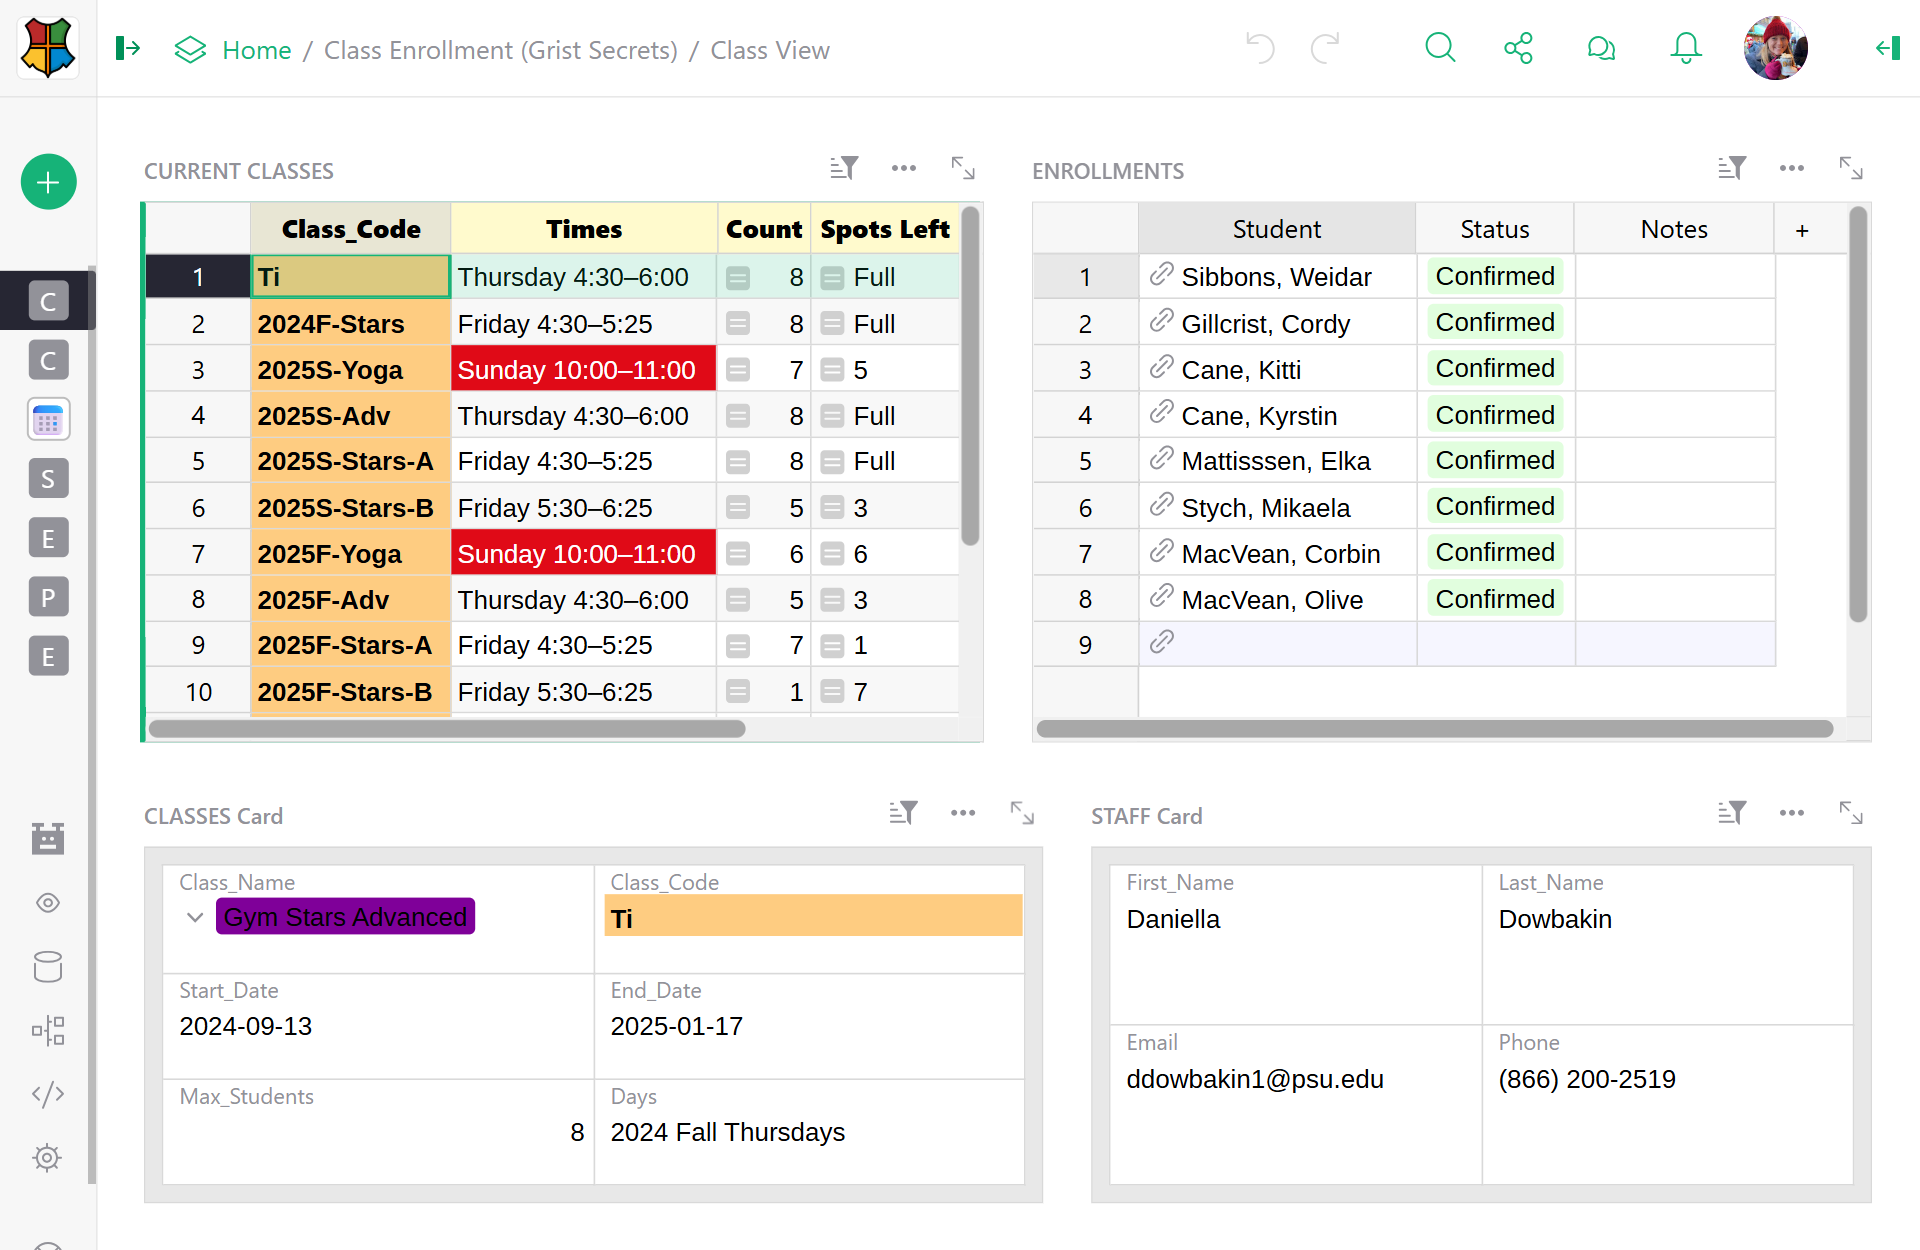Follow link icon for Sibbons, Weidar
This screenshot has width=1920, height=1250.
click(x=1161, y=274)
